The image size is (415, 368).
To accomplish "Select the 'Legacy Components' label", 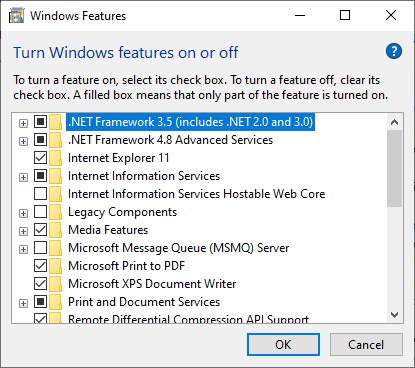I will (x=122, y=212).
